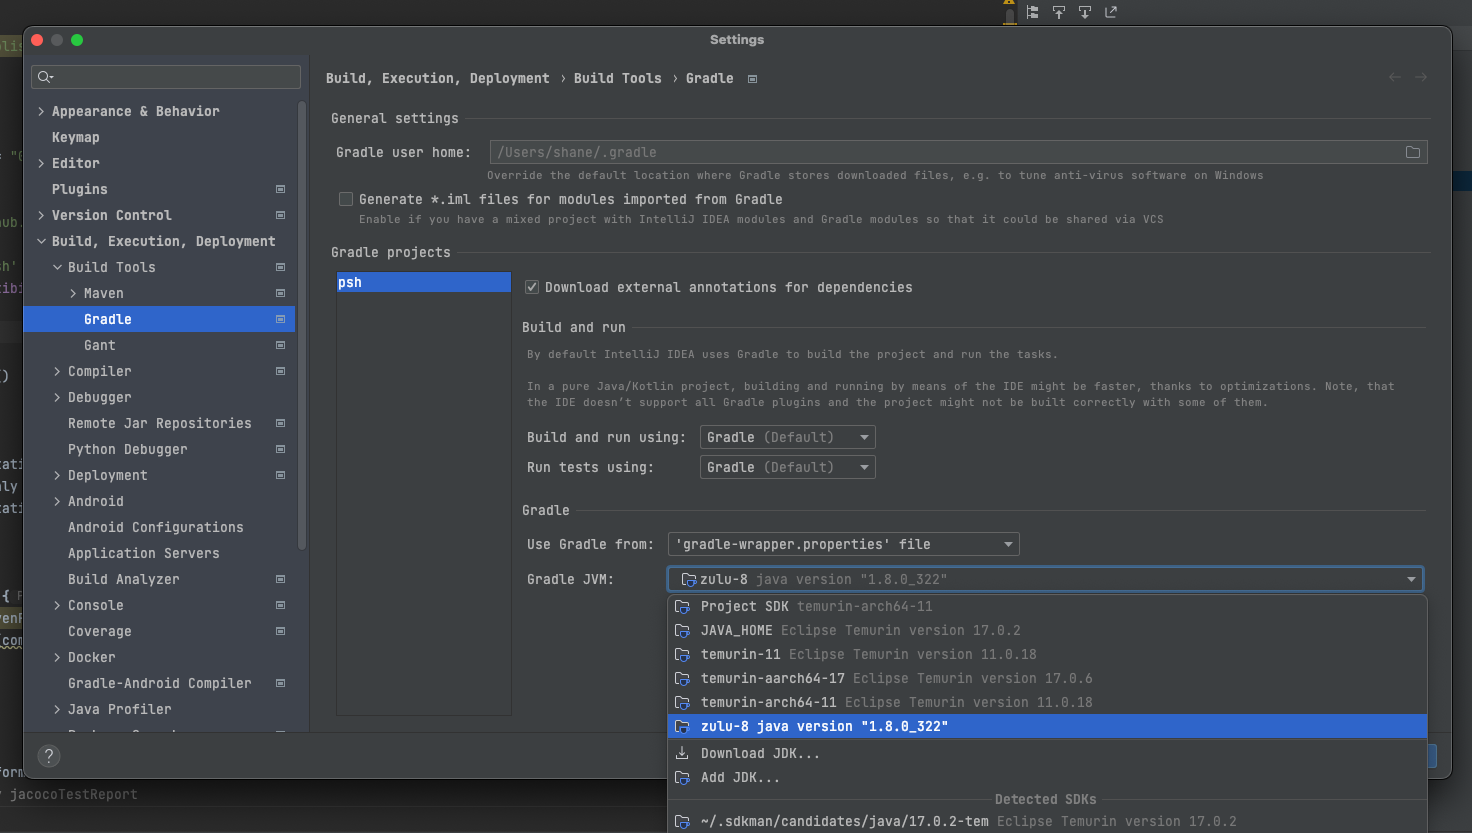The height and width of the screenshot is (833, 1472).
Task: Open Android Configurations settings page
Action: (156, 527)
